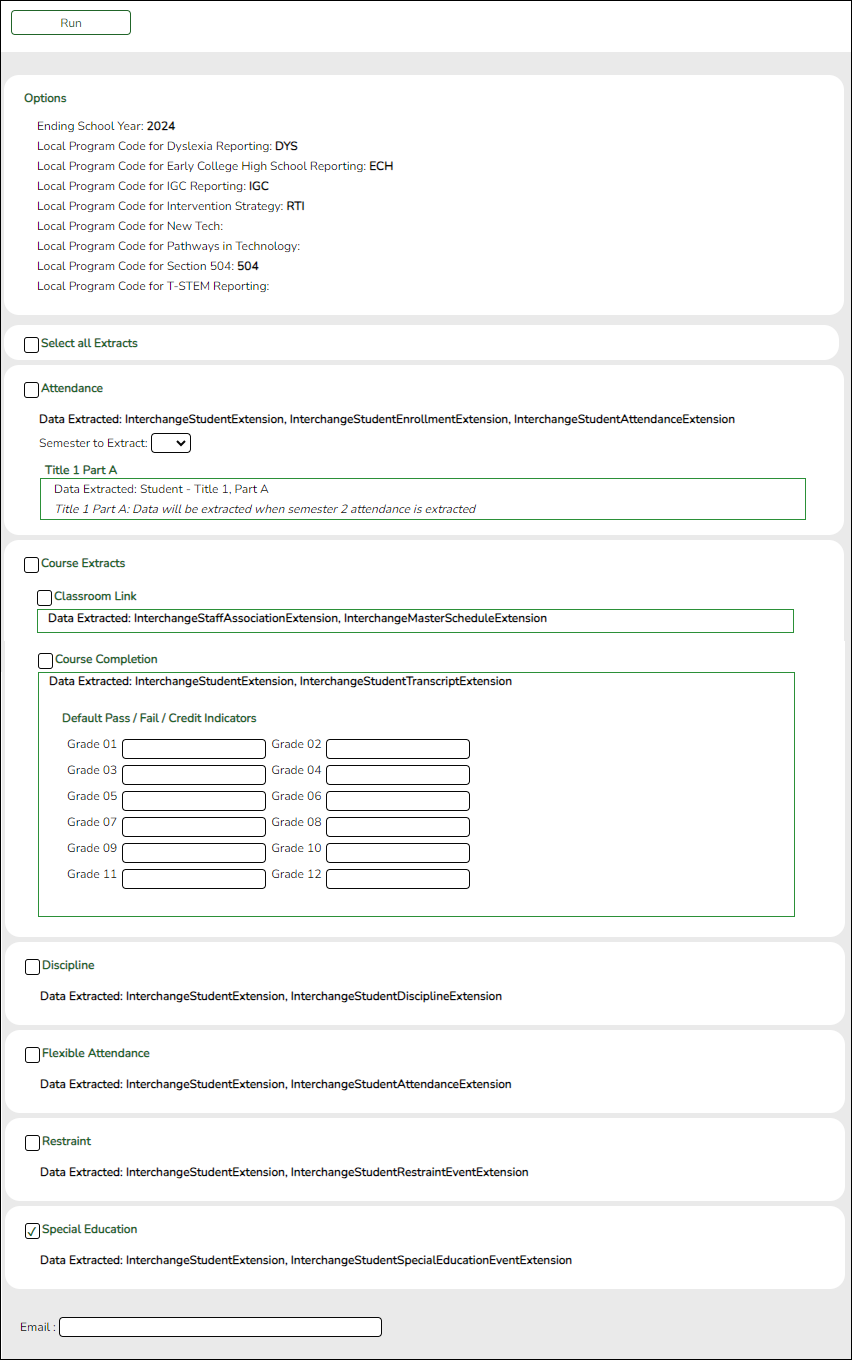Screen dimensions: 852x1360
Task: Click the Title 1 Part A section box
Action: coord(421,498)
